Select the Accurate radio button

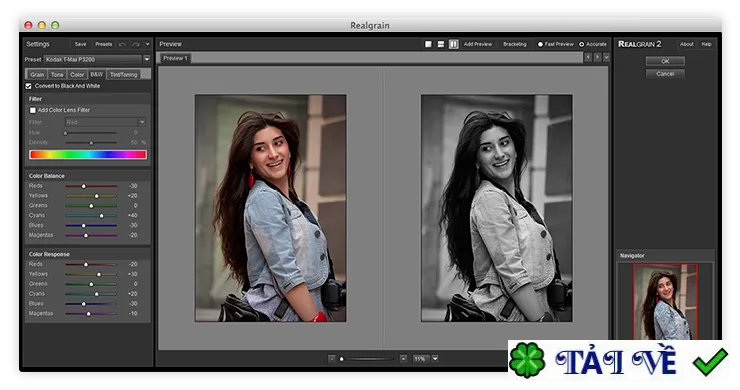(x=581, y=44)
